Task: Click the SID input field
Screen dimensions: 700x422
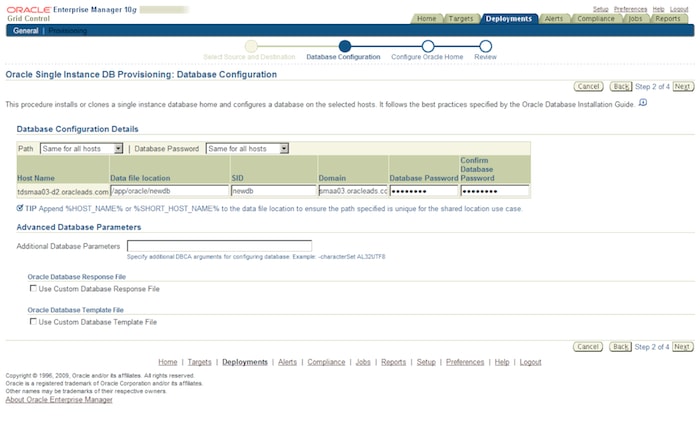Action: point(274,191)
